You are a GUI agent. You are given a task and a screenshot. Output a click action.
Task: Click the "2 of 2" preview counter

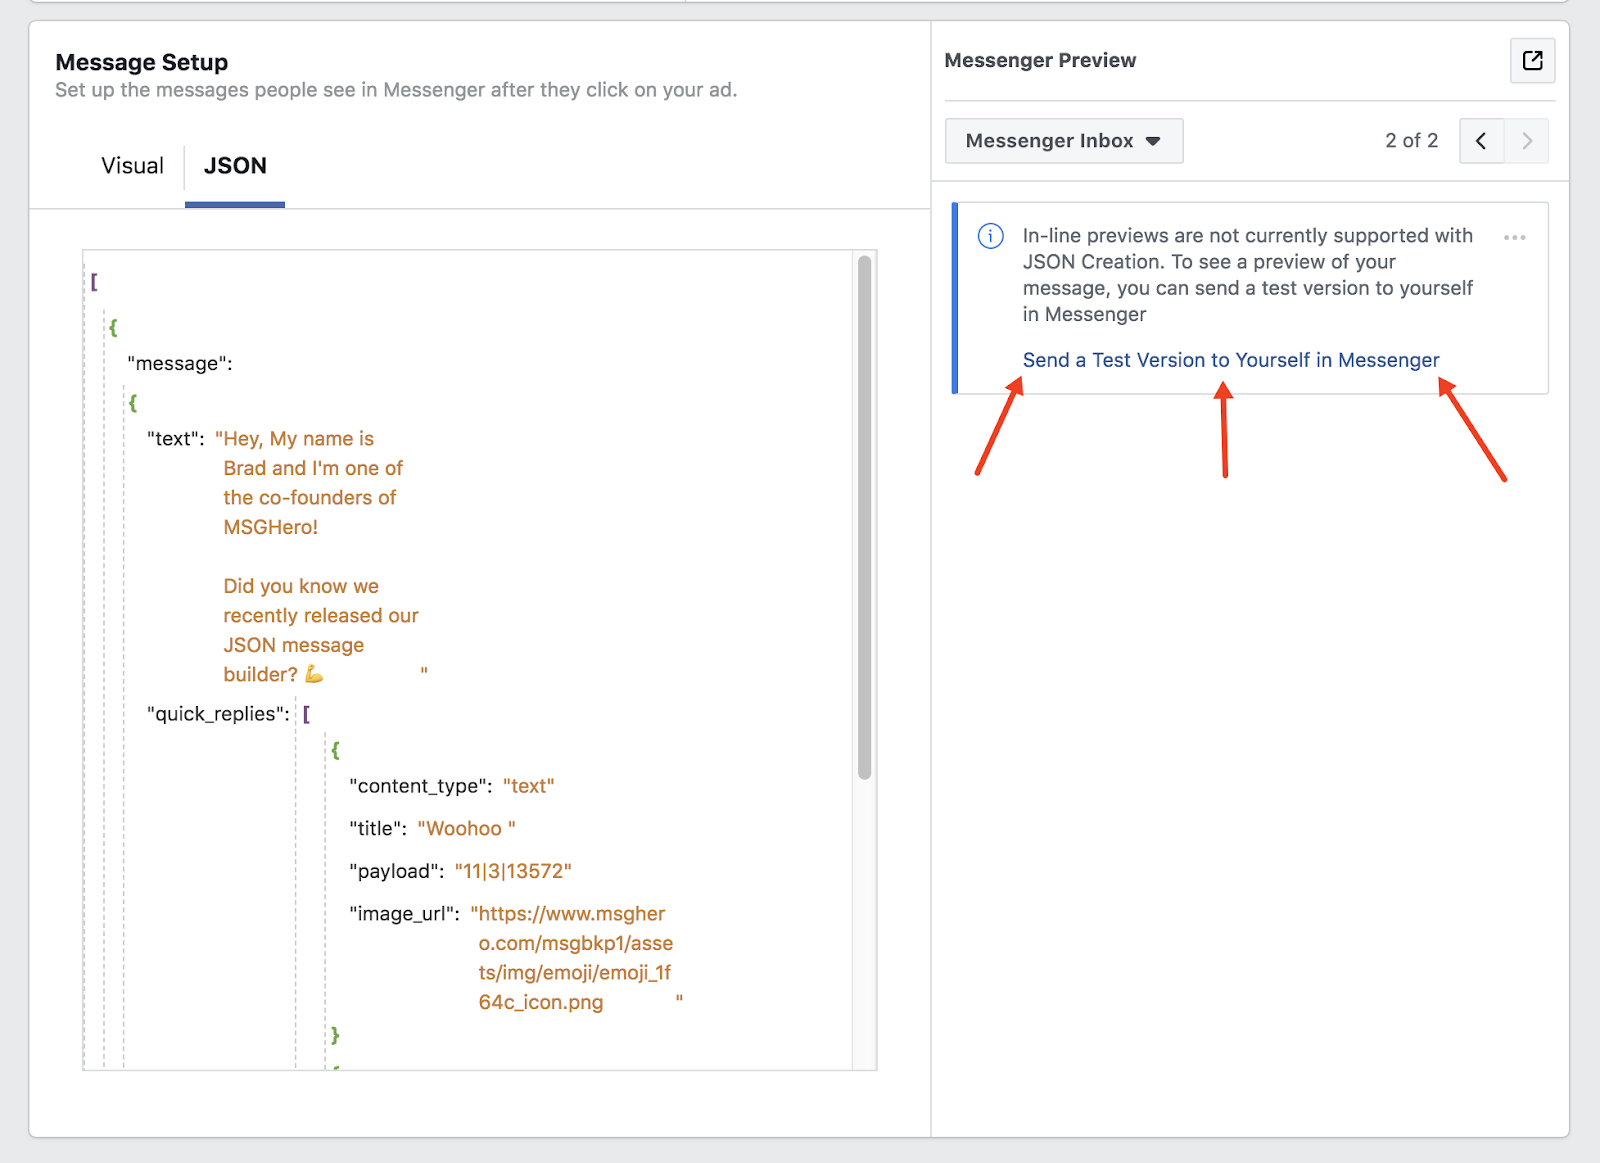click(1411, 141)
